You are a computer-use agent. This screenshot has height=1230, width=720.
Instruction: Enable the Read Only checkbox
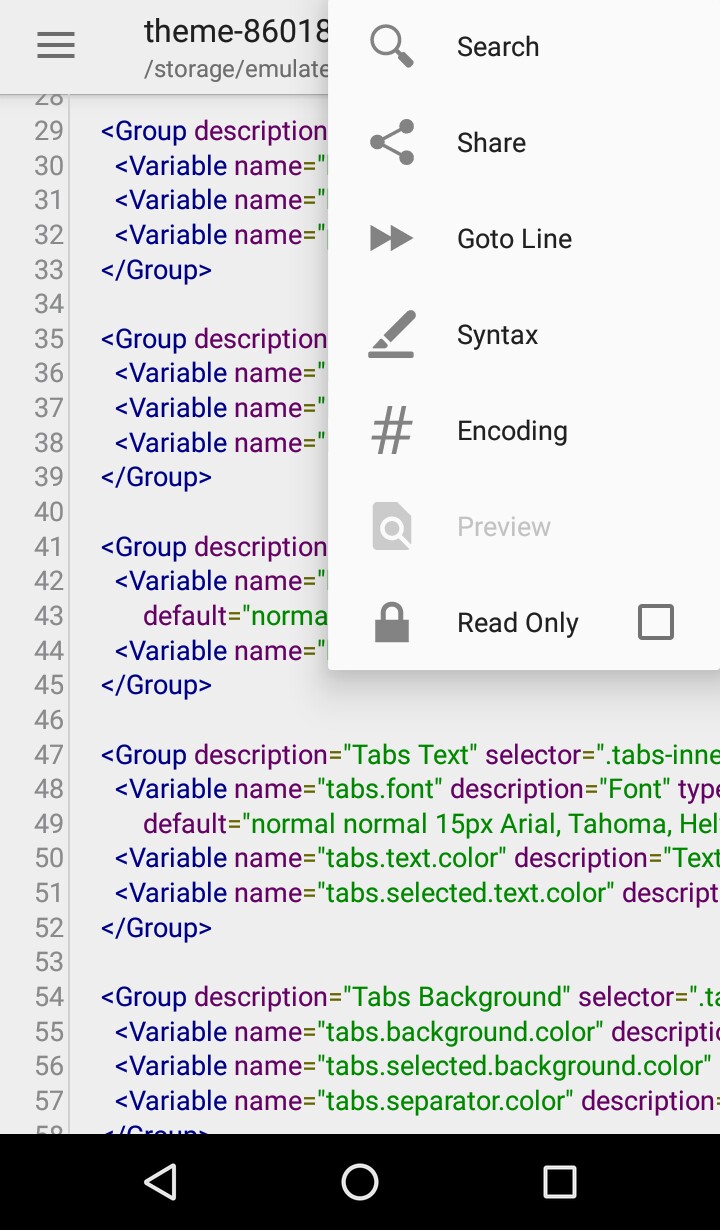coord(656,622)
